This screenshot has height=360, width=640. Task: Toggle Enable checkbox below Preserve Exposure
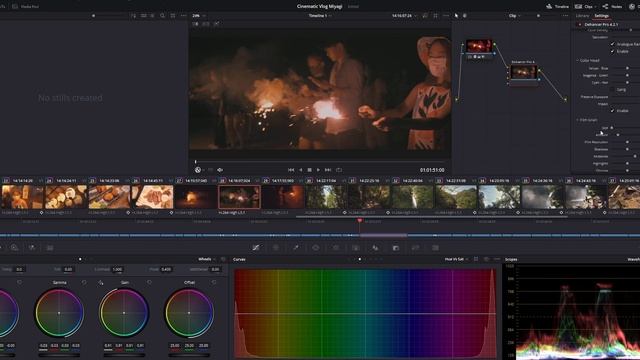click(612, 111)
